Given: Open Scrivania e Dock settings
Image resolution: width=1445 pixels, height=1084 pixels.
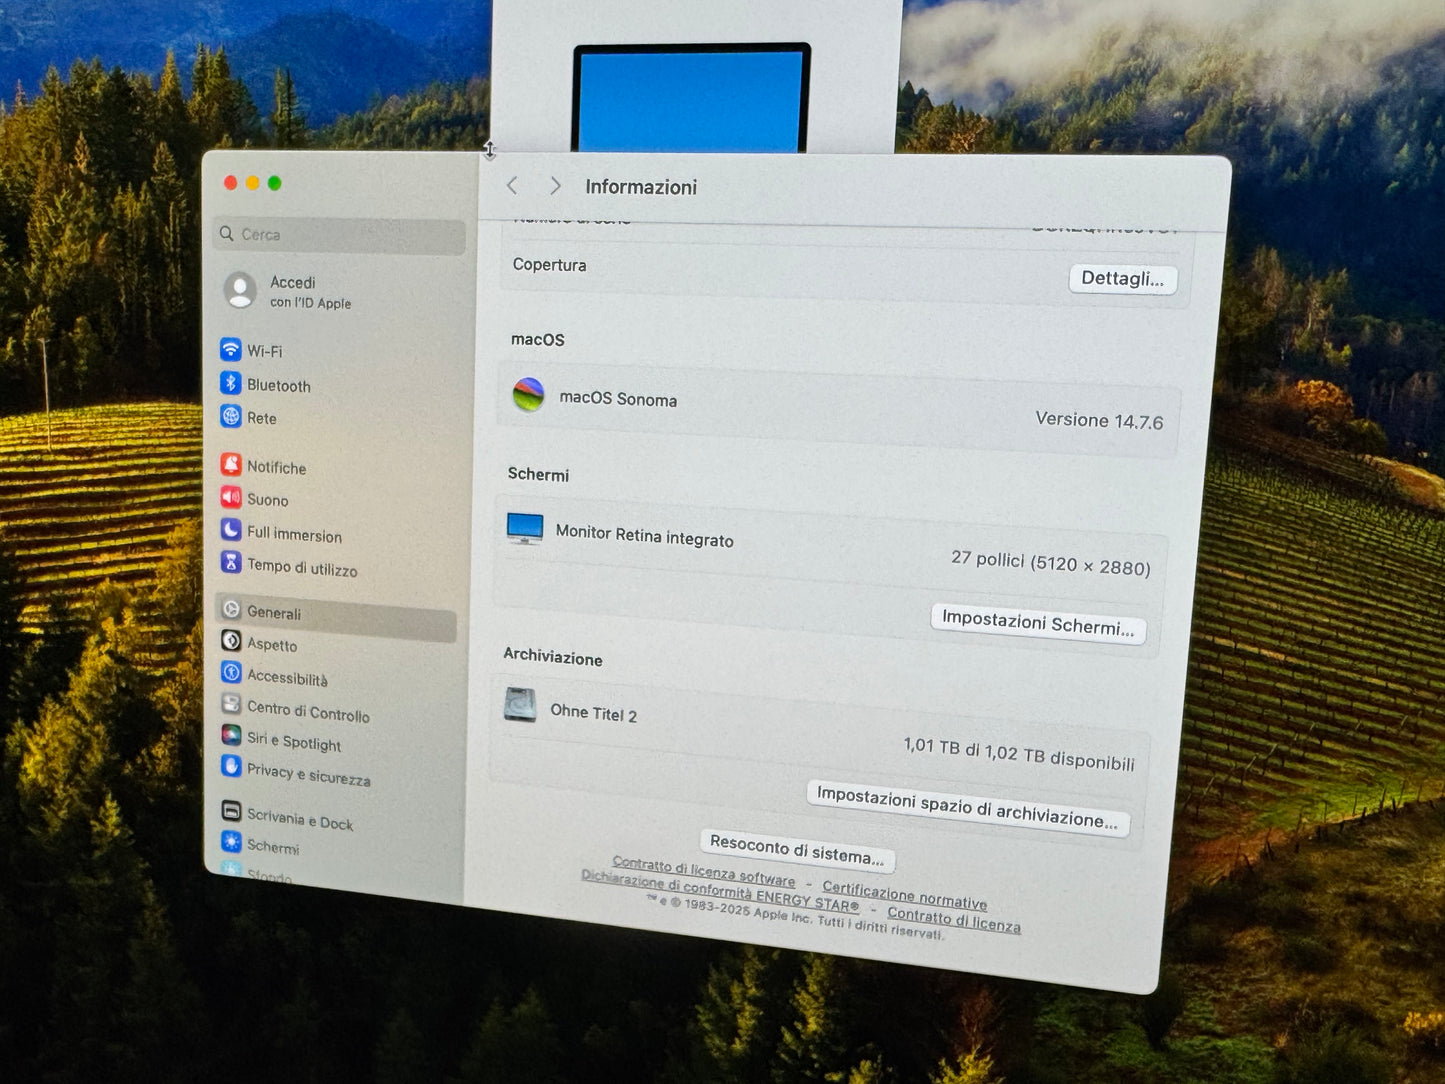Looking at the screenshot, I should (299, 820).
